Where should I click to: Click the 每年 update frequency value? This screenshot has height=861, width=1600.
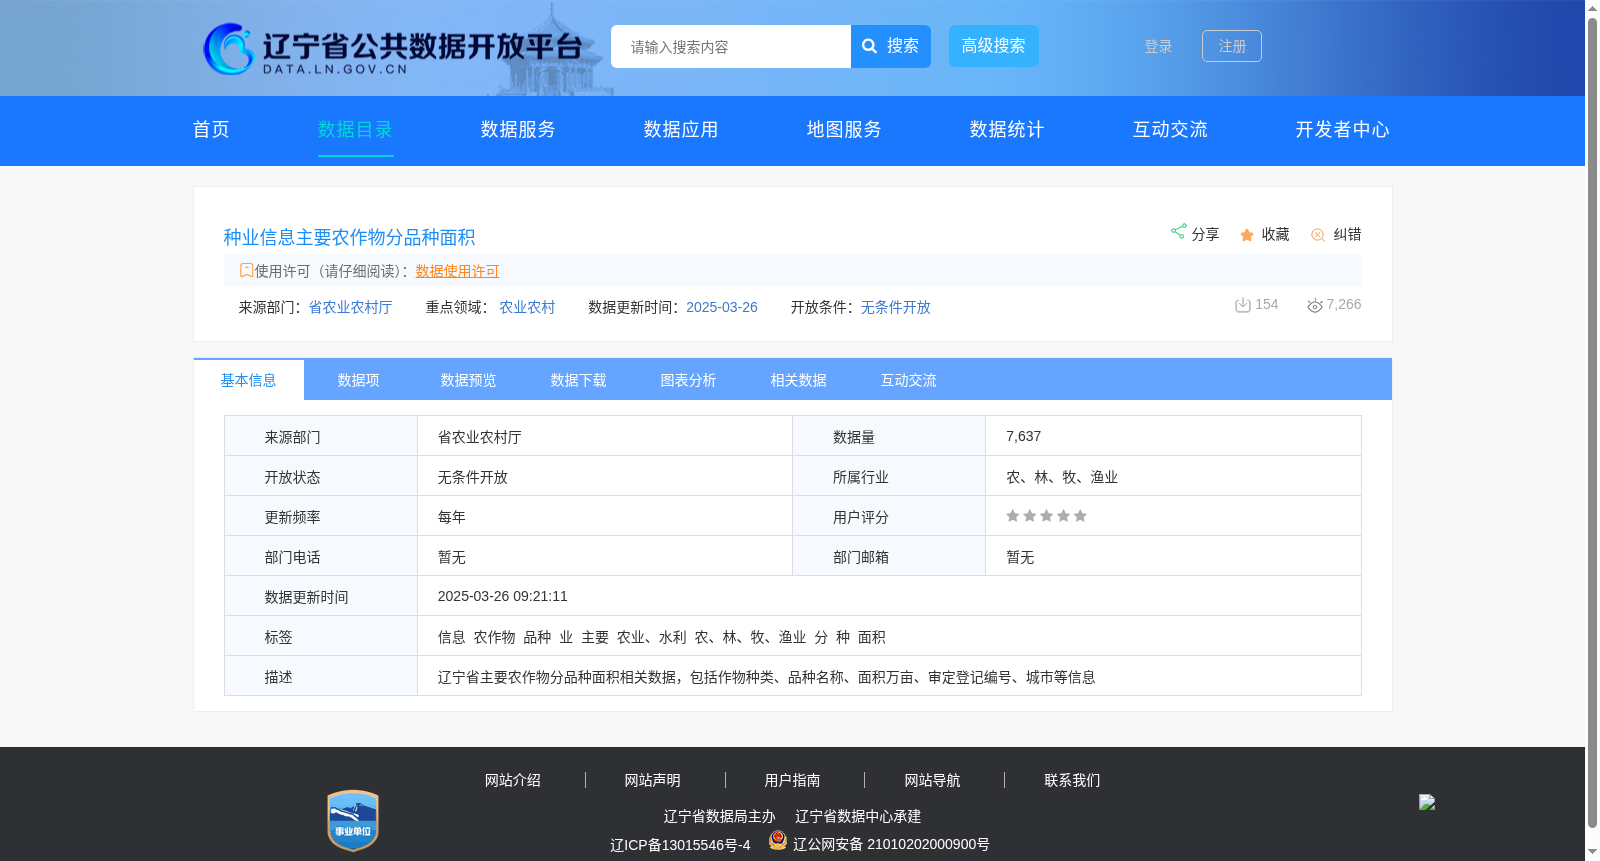[x=452, y=517]
